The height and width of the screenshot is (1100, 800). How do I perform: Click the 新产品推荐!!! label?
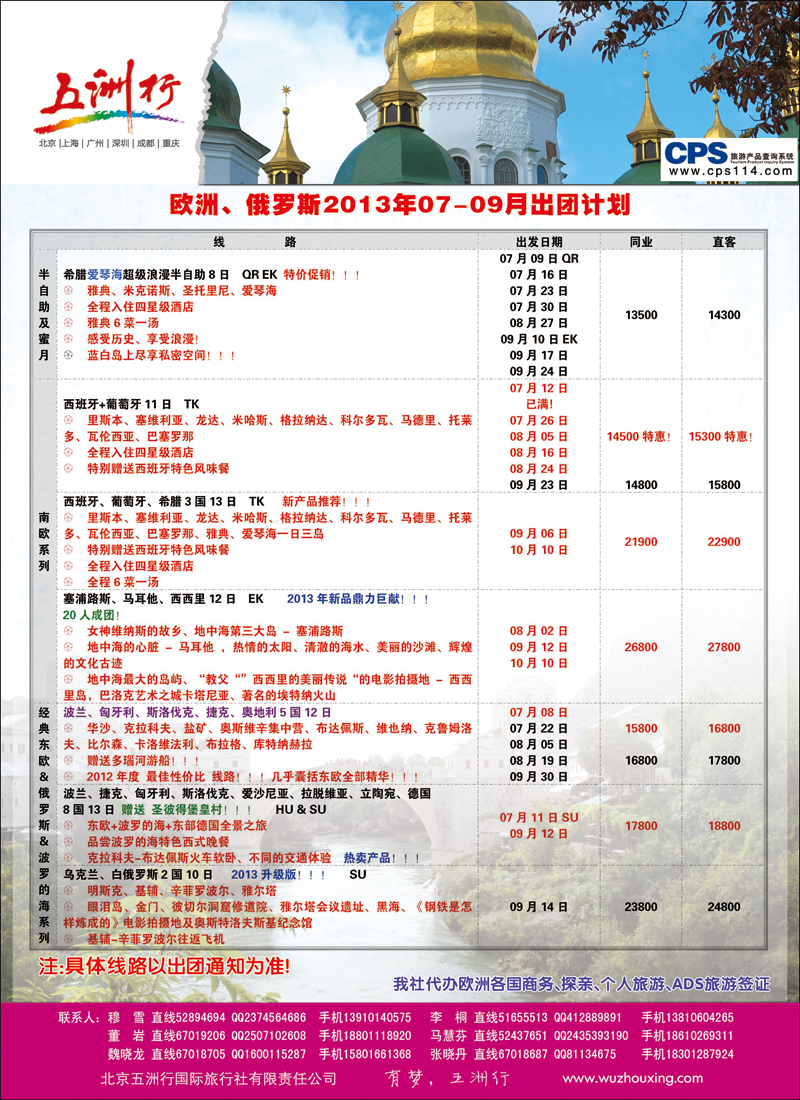[326, 502]
